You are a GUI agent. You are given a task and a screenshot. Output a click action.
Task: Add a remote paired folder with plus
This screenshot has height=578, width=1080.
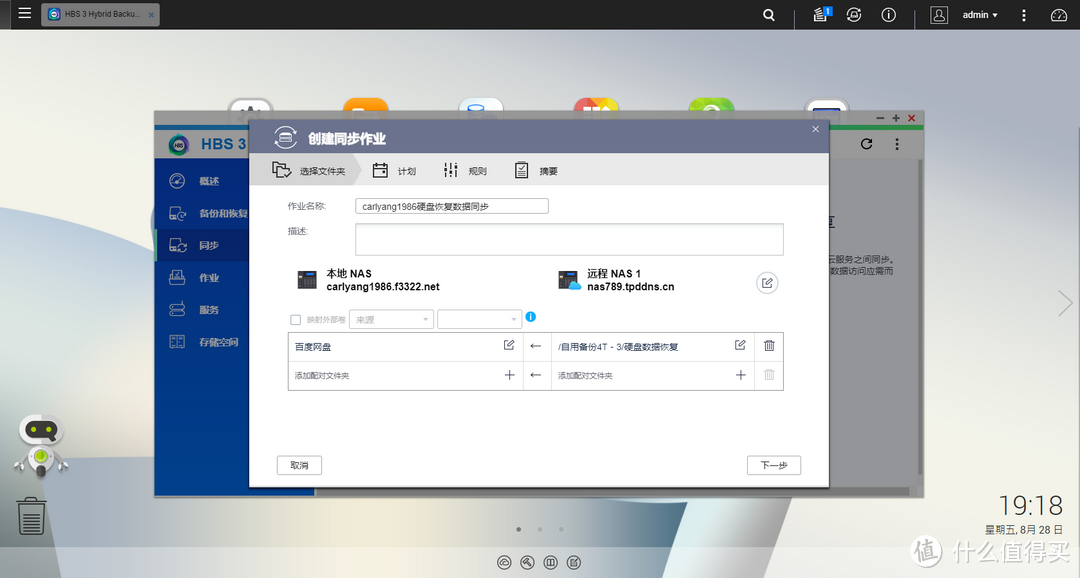click(741, 375)
